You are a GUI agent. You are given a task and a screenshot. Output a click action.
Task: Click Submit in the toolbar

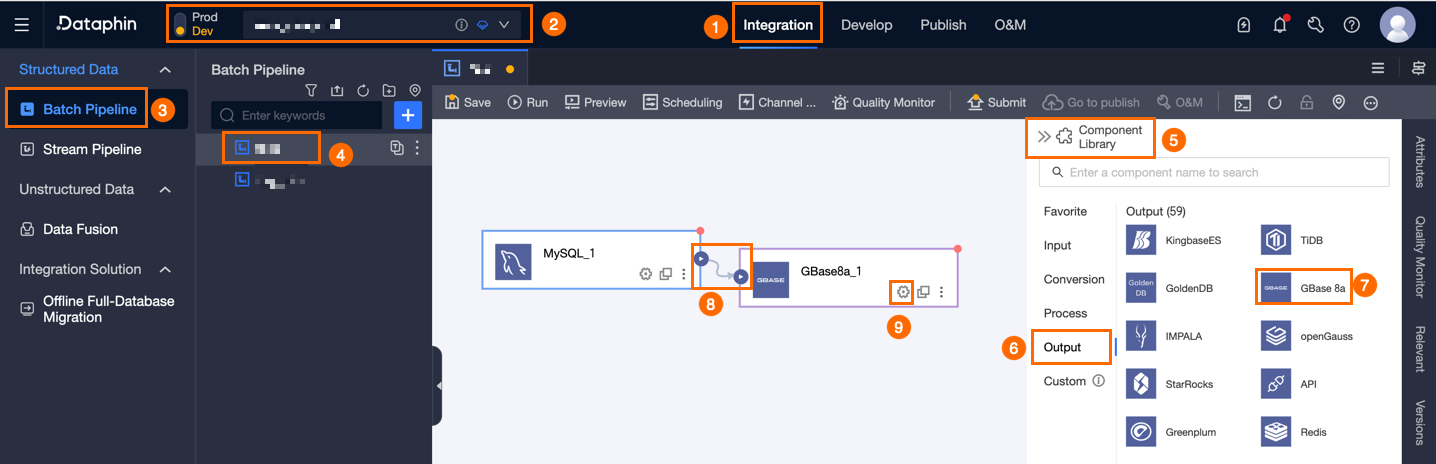pos(996,102)
